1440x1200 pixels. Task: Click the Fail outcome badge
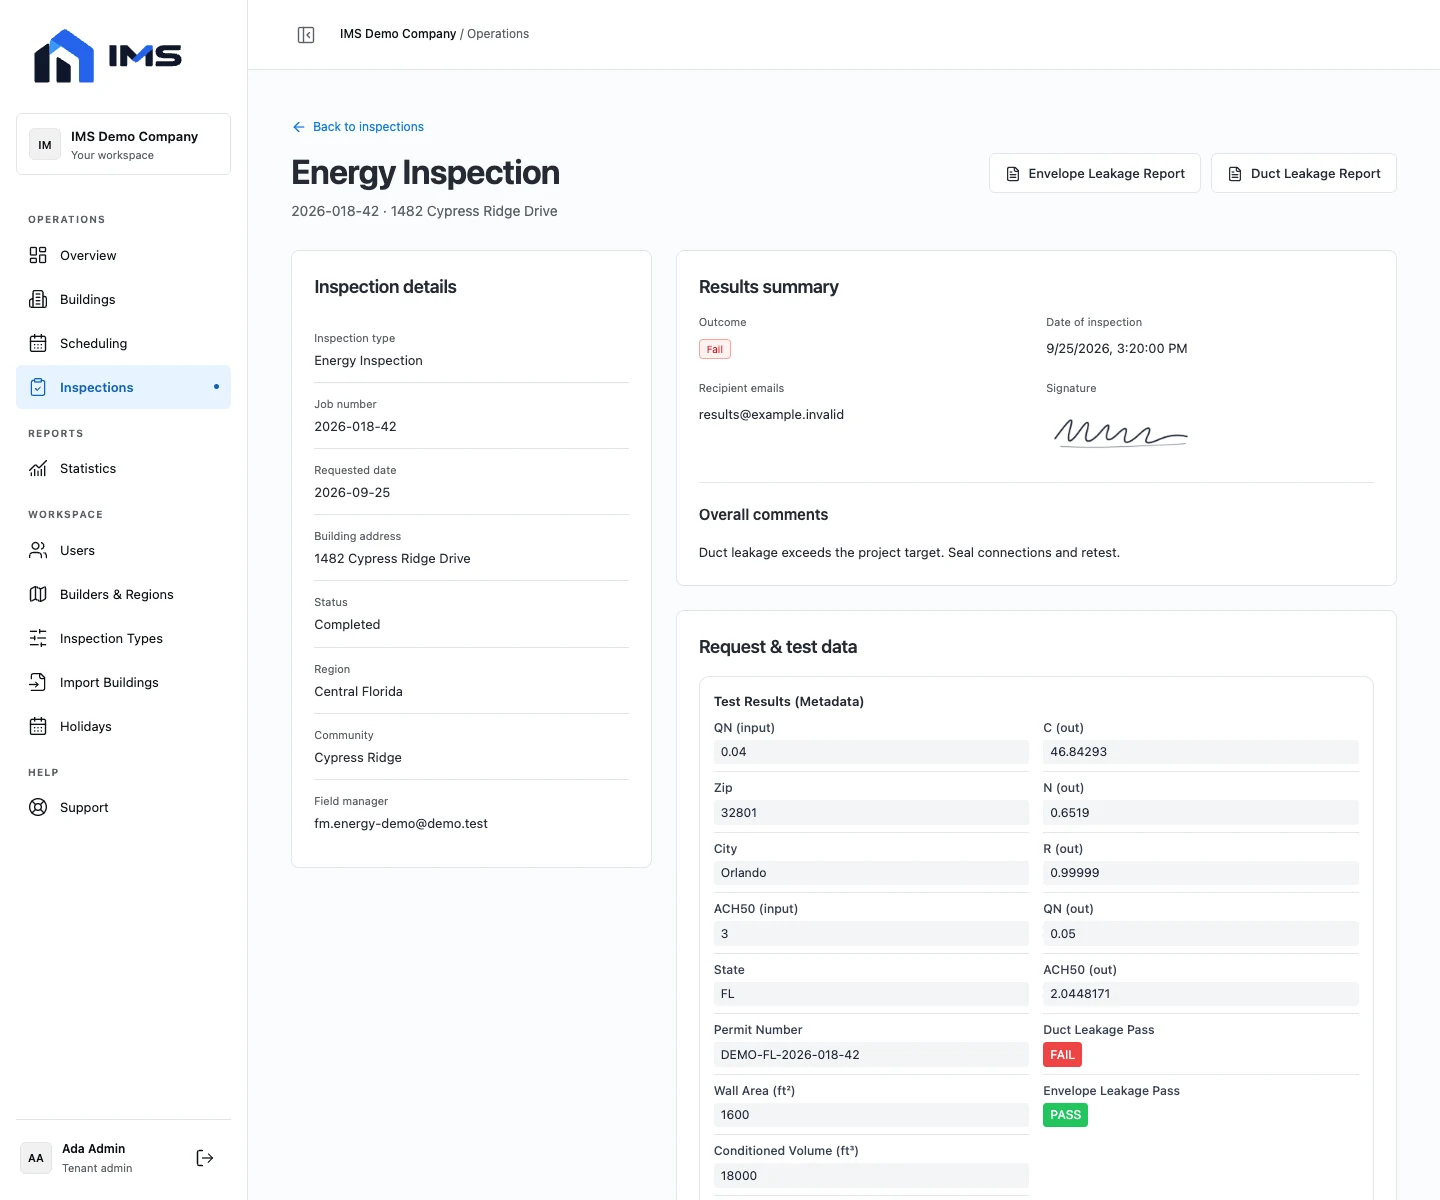click(x=715, y=349)
